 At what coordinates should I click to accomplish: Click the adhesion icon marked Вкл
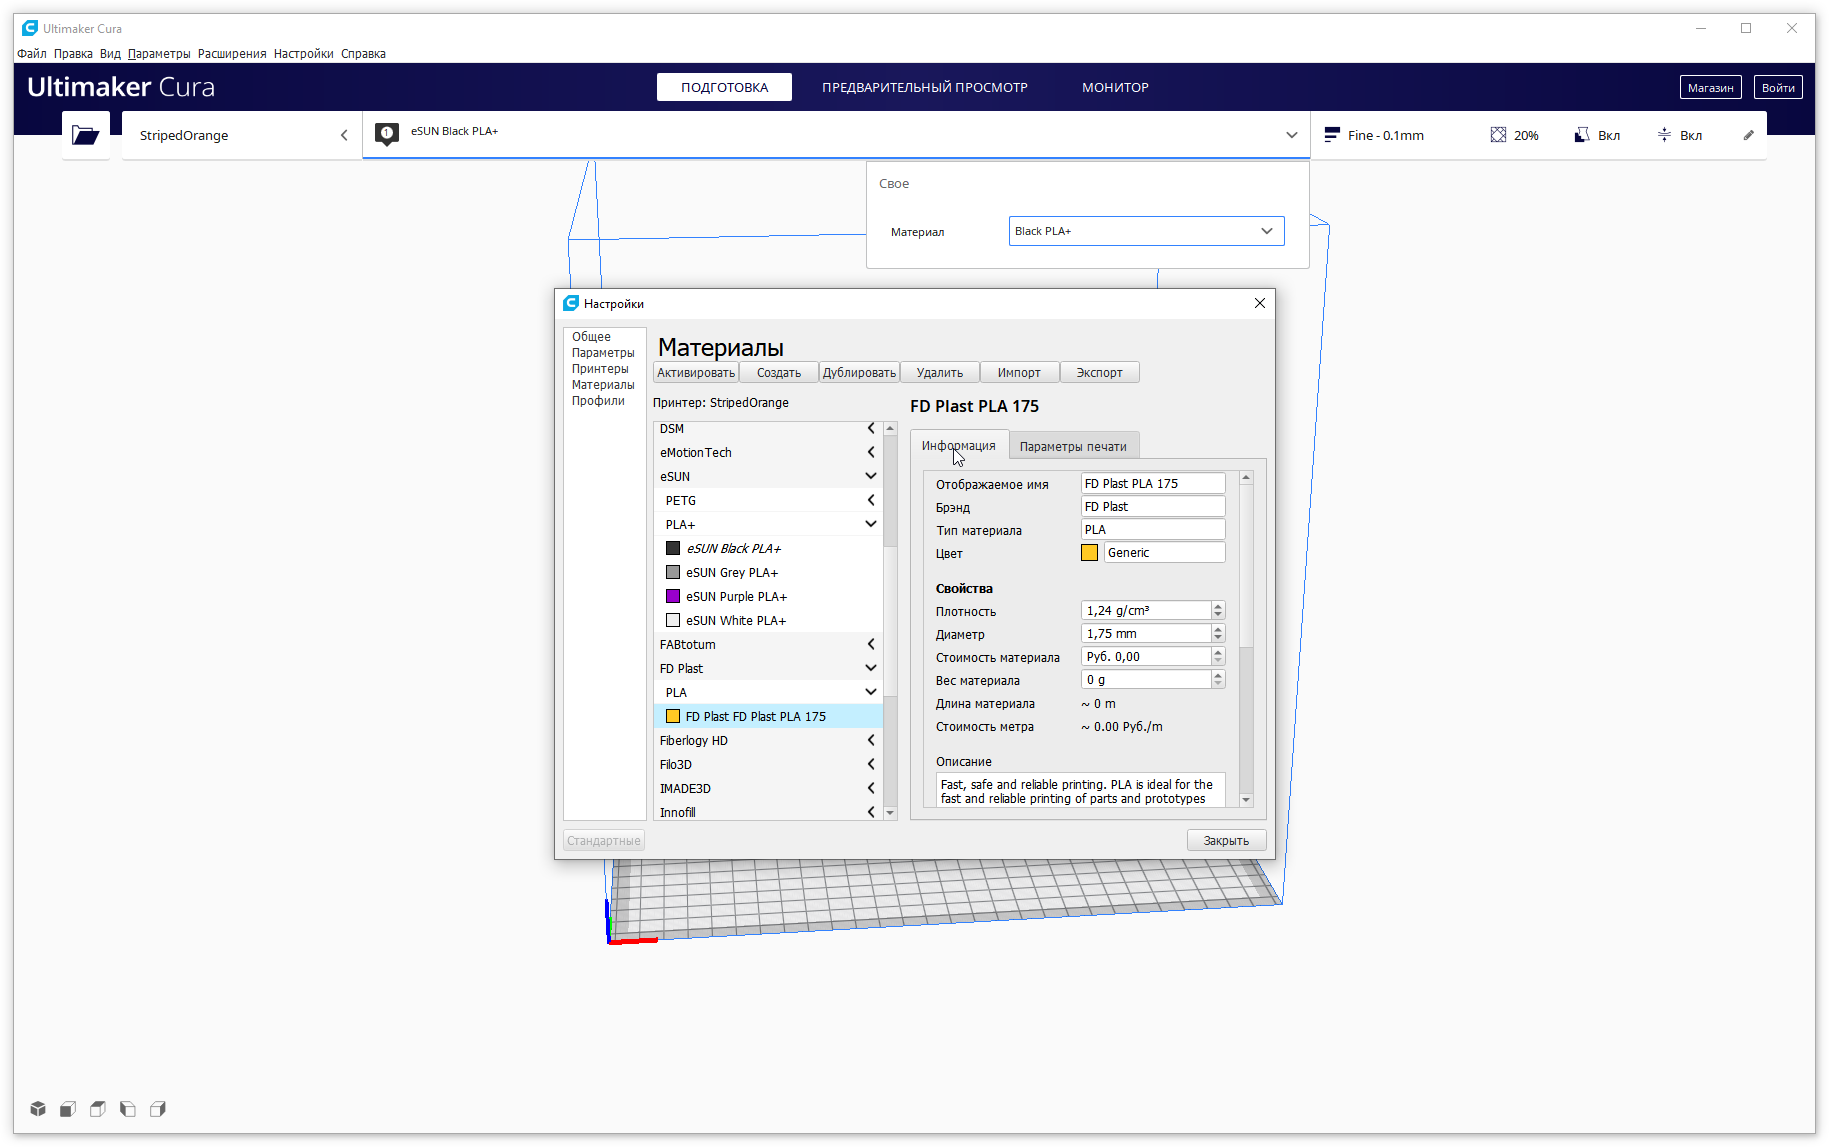tap(1664, 135)
